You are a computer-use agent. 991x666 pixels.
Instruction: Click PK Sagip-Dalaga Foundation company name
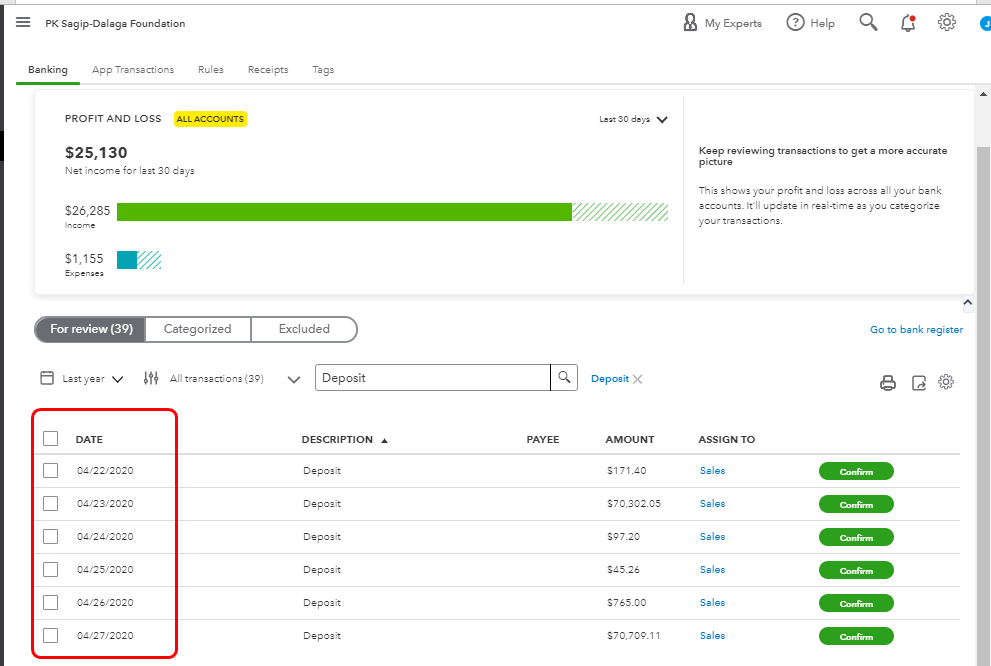(115, 23)
